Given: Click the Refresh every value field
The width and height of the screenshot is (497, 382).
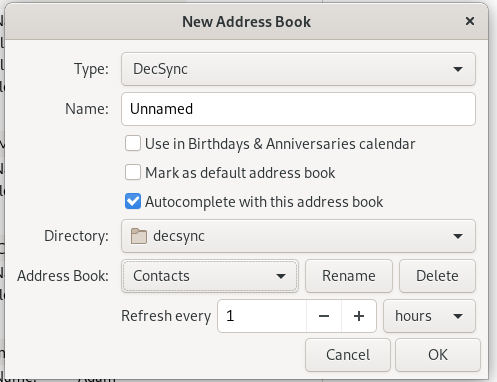Looking at the screenshot, I should coord(262,316).
